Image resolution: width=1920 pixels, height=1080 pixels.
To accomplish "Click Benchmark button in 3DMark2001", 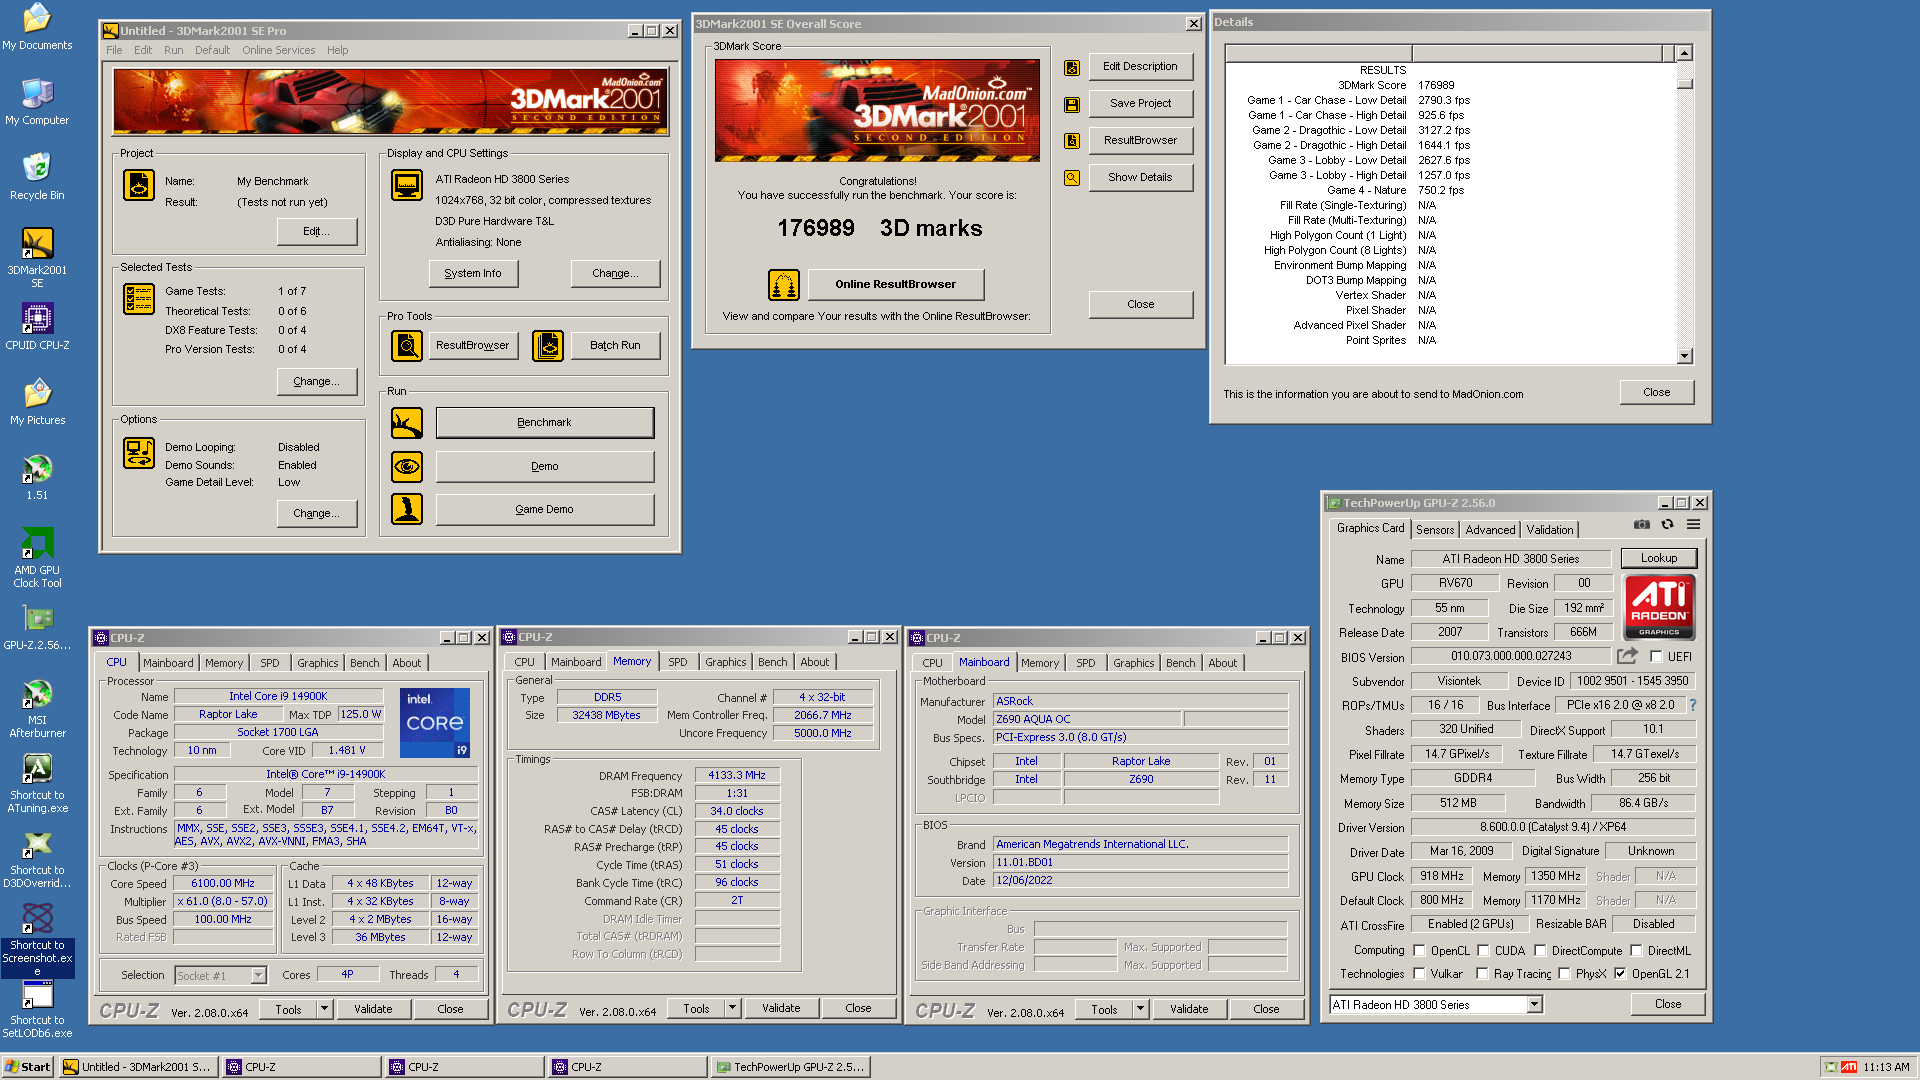I will point(545,423).
